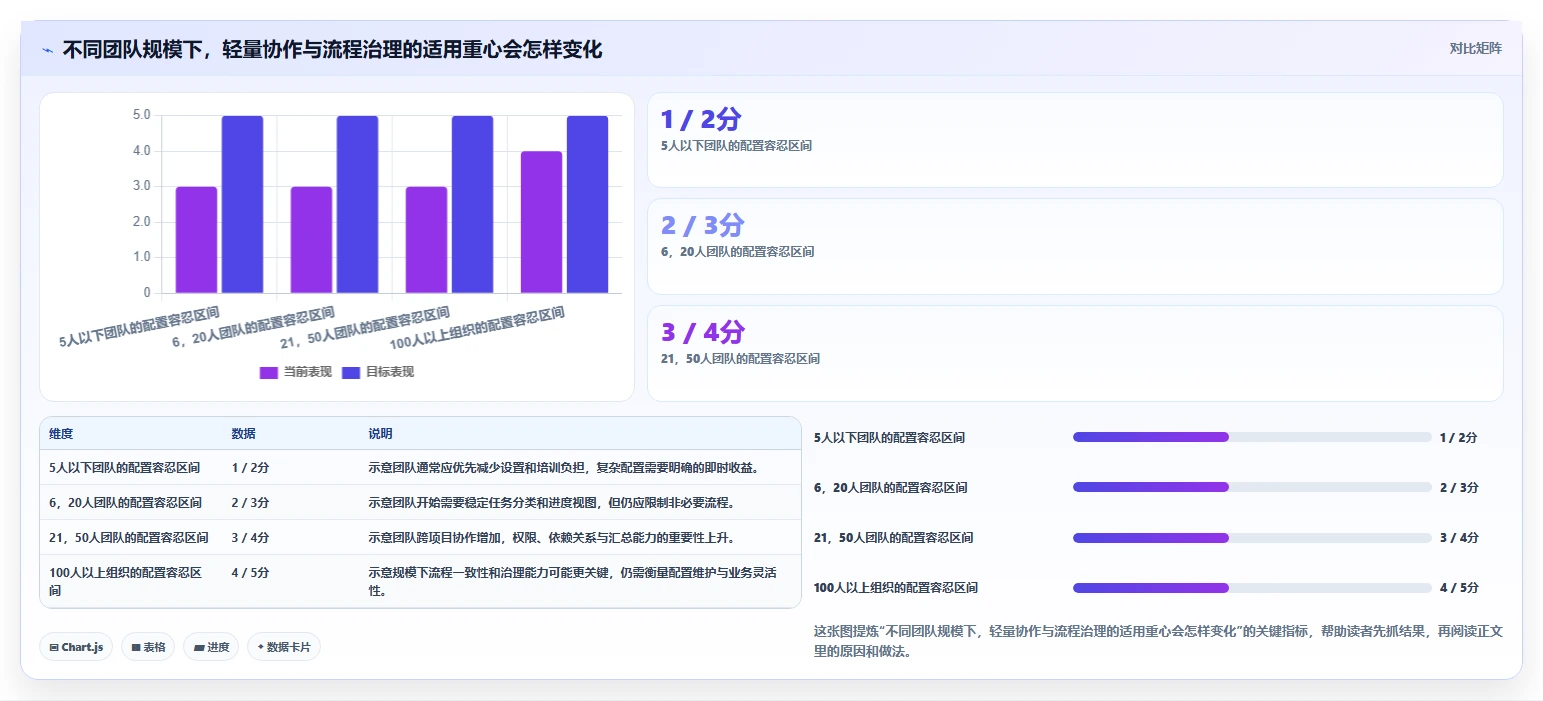Click the 4 / 5分 value in table
This screenshot has width=1543, height=701.
(x=250, y=573)
